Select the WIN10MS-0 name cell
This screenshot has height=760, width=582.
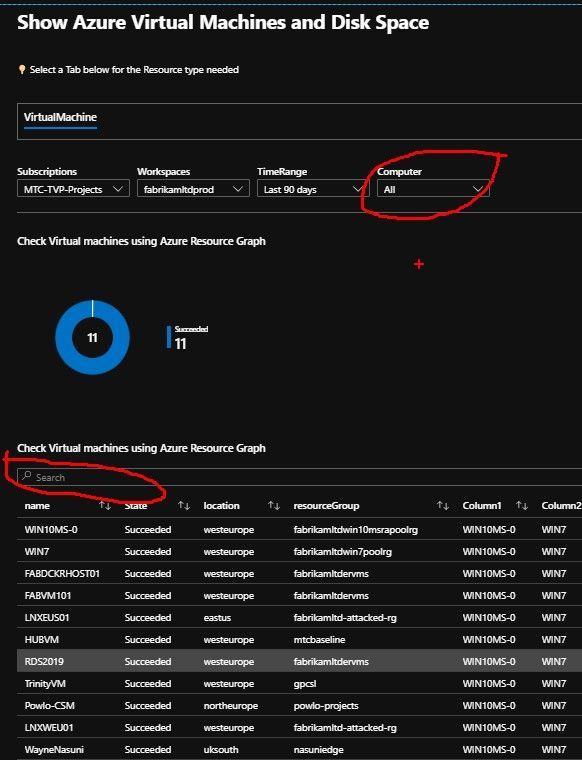click(x=51, y=529)
